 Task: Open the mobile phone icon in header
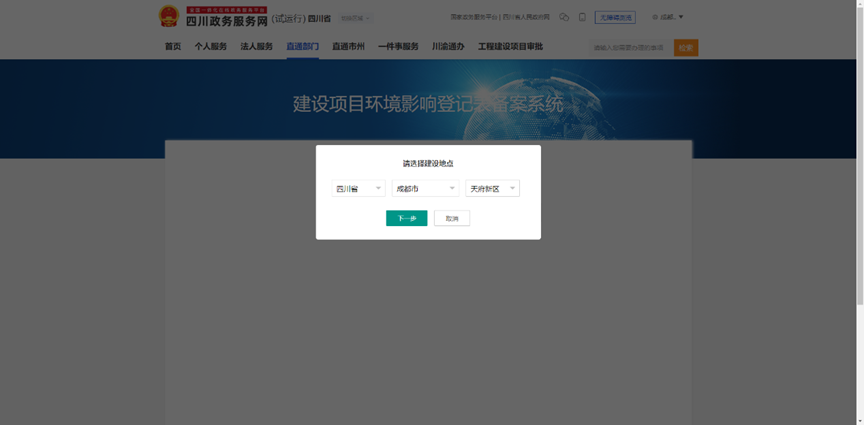tap(582, 17)
